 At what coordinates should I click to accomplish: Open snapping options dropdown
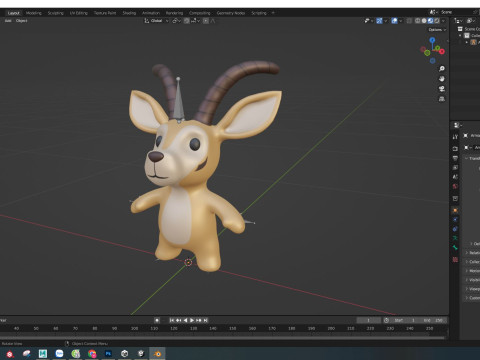point(195,21)
